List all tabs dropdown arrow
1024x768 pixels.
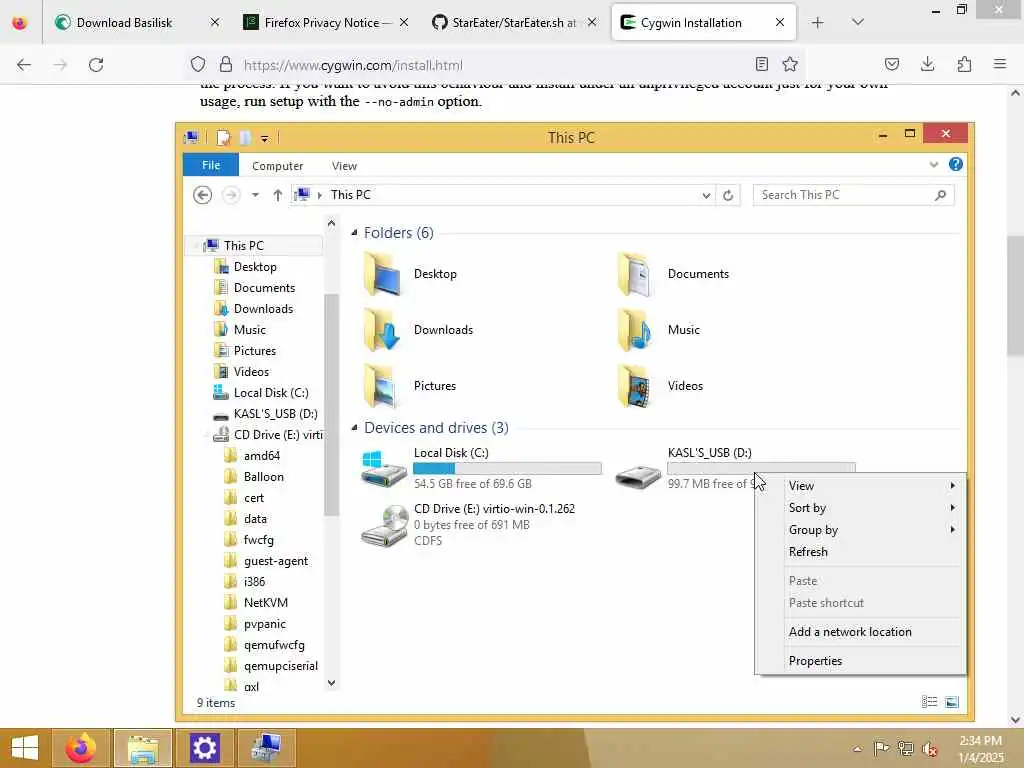coord(858,22)
